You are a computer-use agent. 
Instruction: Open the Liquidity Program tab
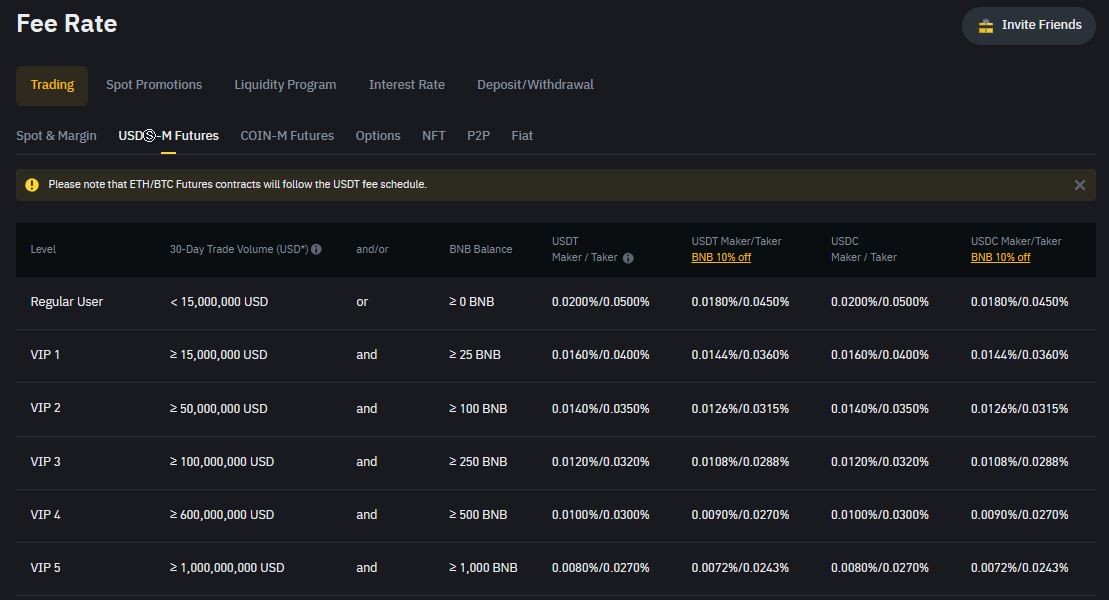coord(285,85)
